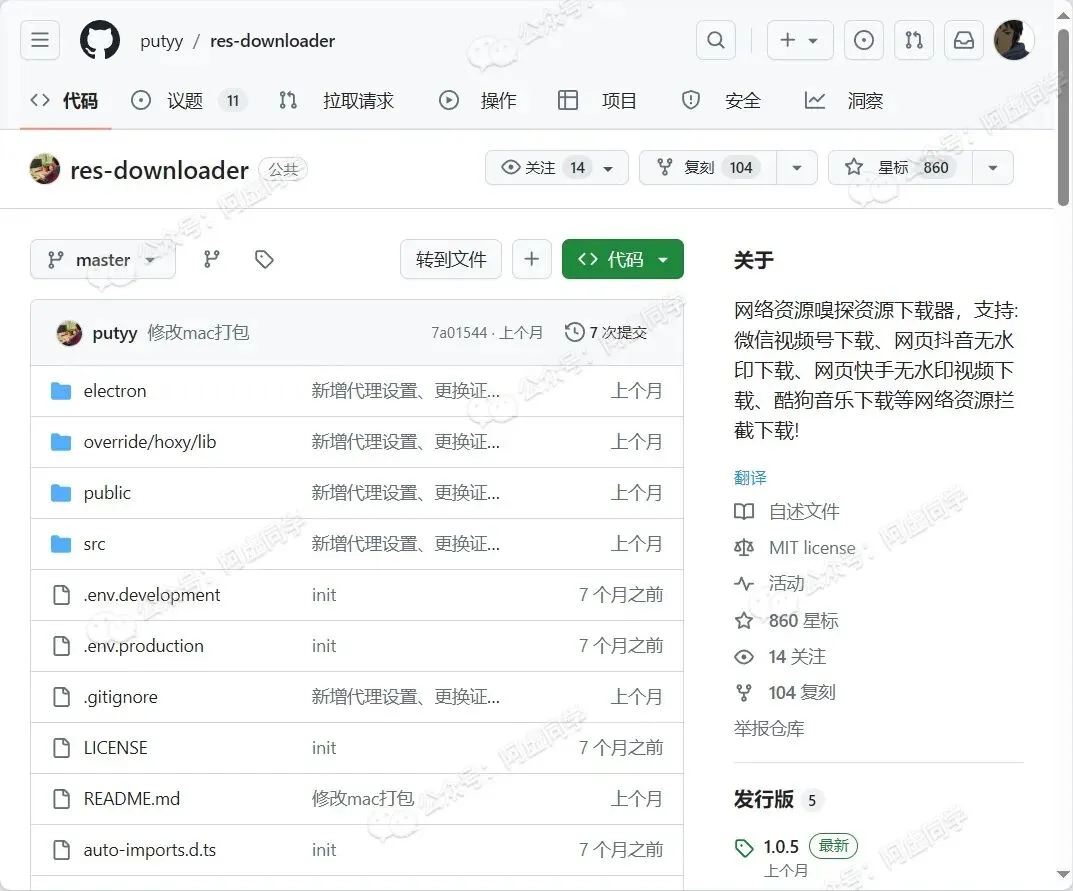Switch to the 代码 tab
Image resolution: width=1073 pixels, height=891 pixels.
click(64, 101)
